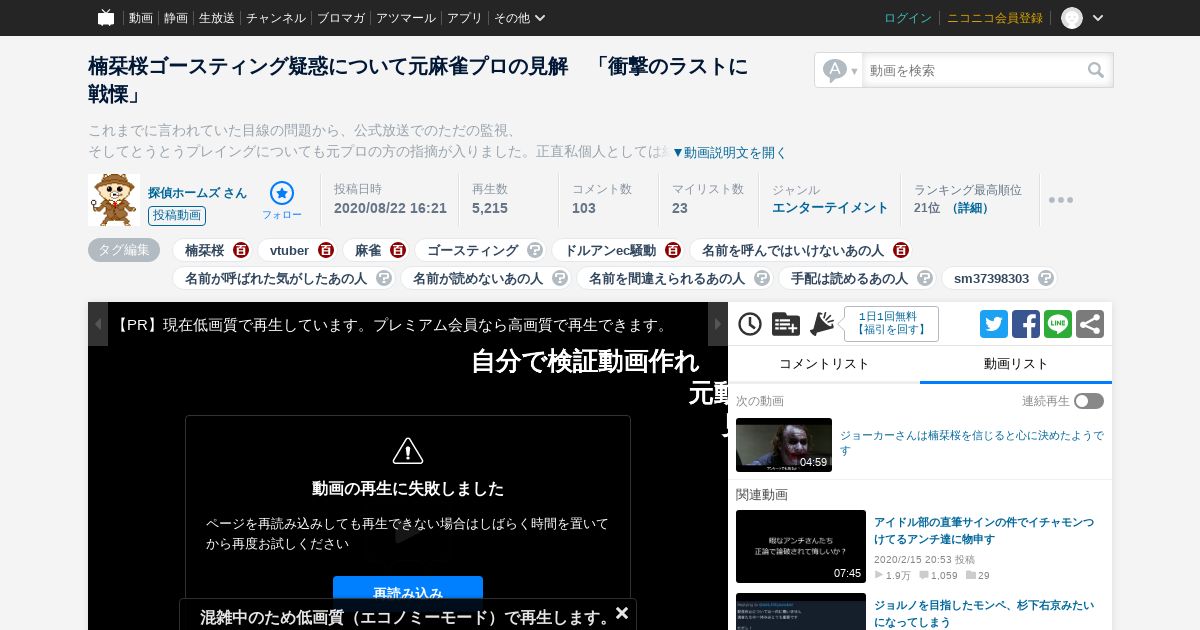Open the 動画 menu item
The width and height of the screenshot is (1200, 630).
(x=141, y=18)
